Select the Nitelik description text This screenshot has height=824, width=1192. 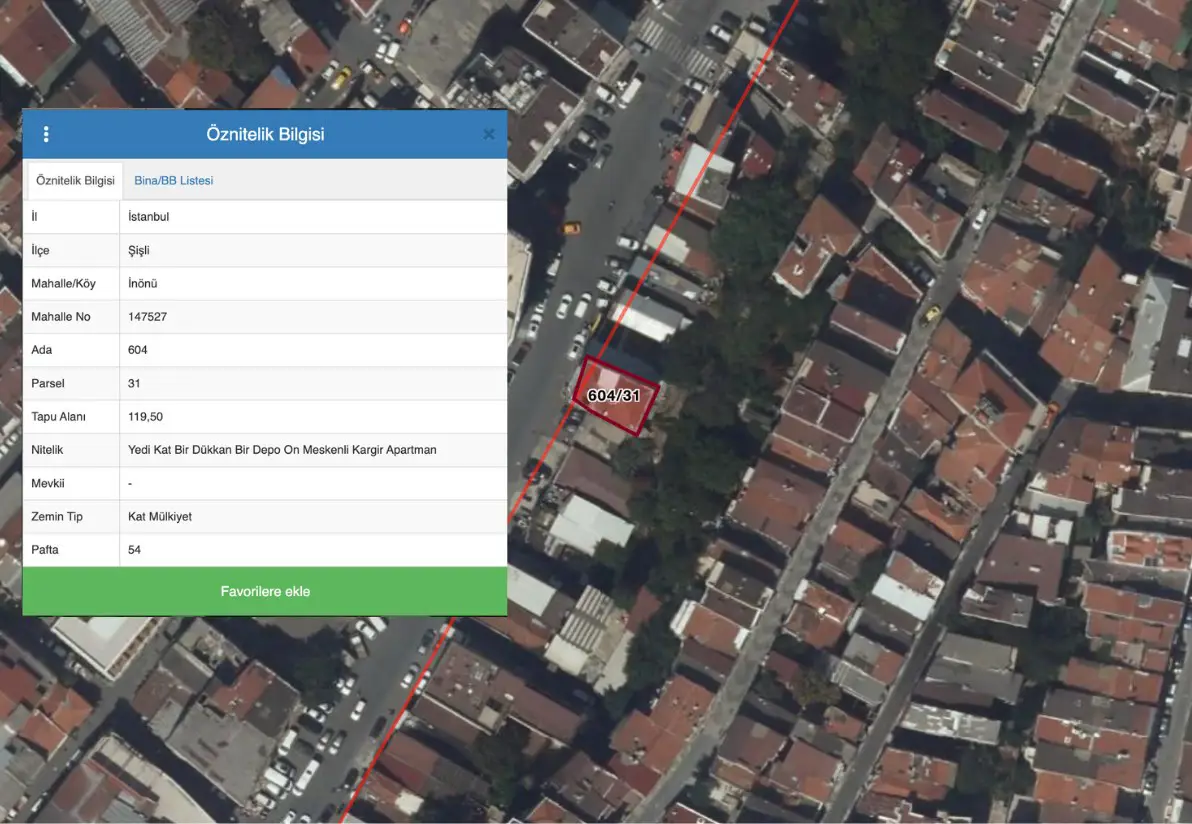(282, 450)
